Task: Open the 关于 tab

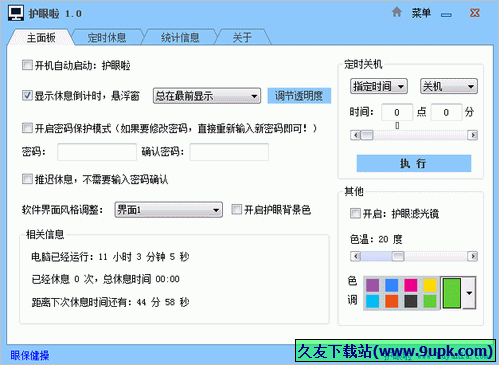Action: (x=242, y=37)
